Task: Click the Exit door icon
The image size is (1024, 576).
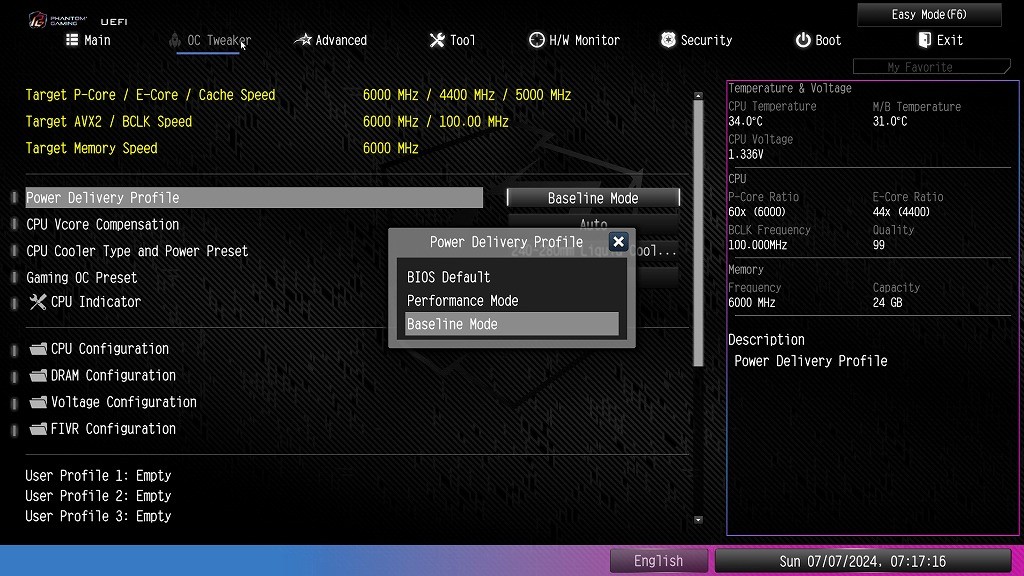Action: tap(924, 40)
